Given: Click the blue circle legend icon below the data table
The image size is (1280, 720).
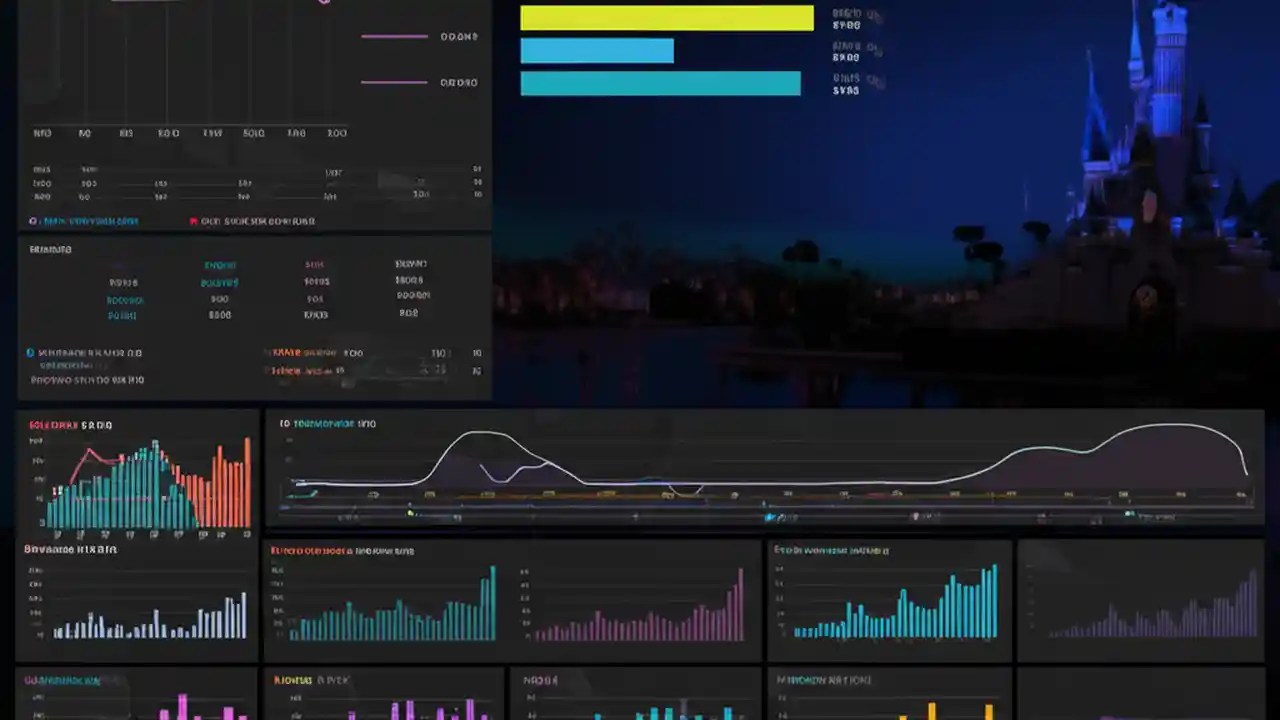Looking at the screenshot, I should click(33, 221).
